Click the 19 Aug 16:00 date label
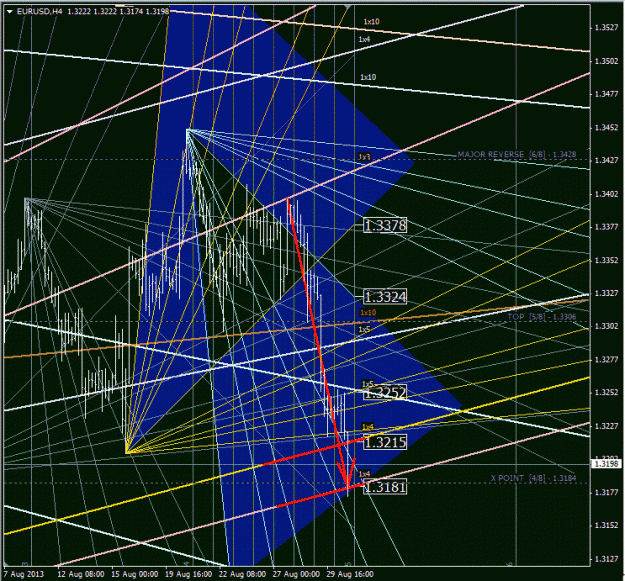The height and width of the screenshot is (581, 625). (189, 574)
